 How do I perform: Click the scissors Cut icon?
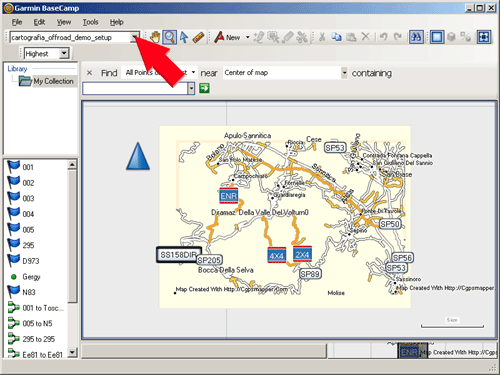click(322, 37)
